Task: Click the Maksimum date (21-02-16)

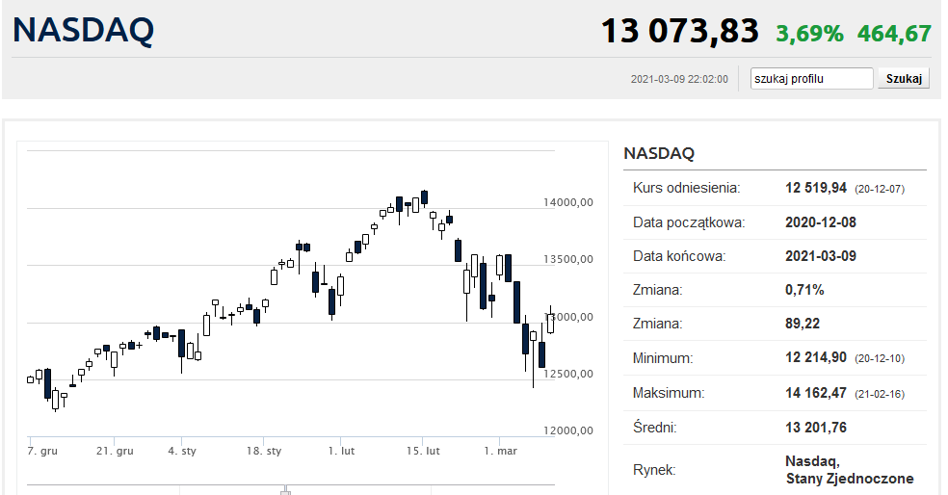Action: pyautogui.click(x=880, y=394)
